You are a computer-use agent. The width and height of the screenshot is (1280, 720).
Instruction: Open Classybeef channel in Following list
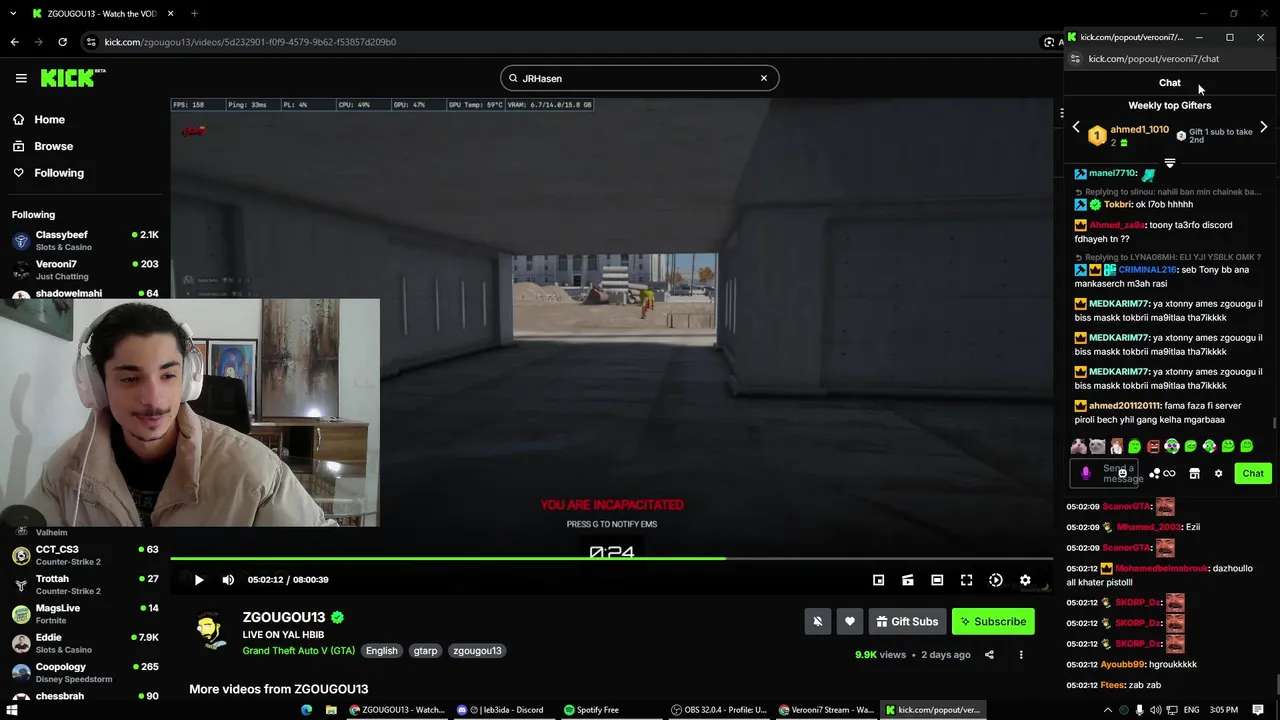[x=85, y=240]
